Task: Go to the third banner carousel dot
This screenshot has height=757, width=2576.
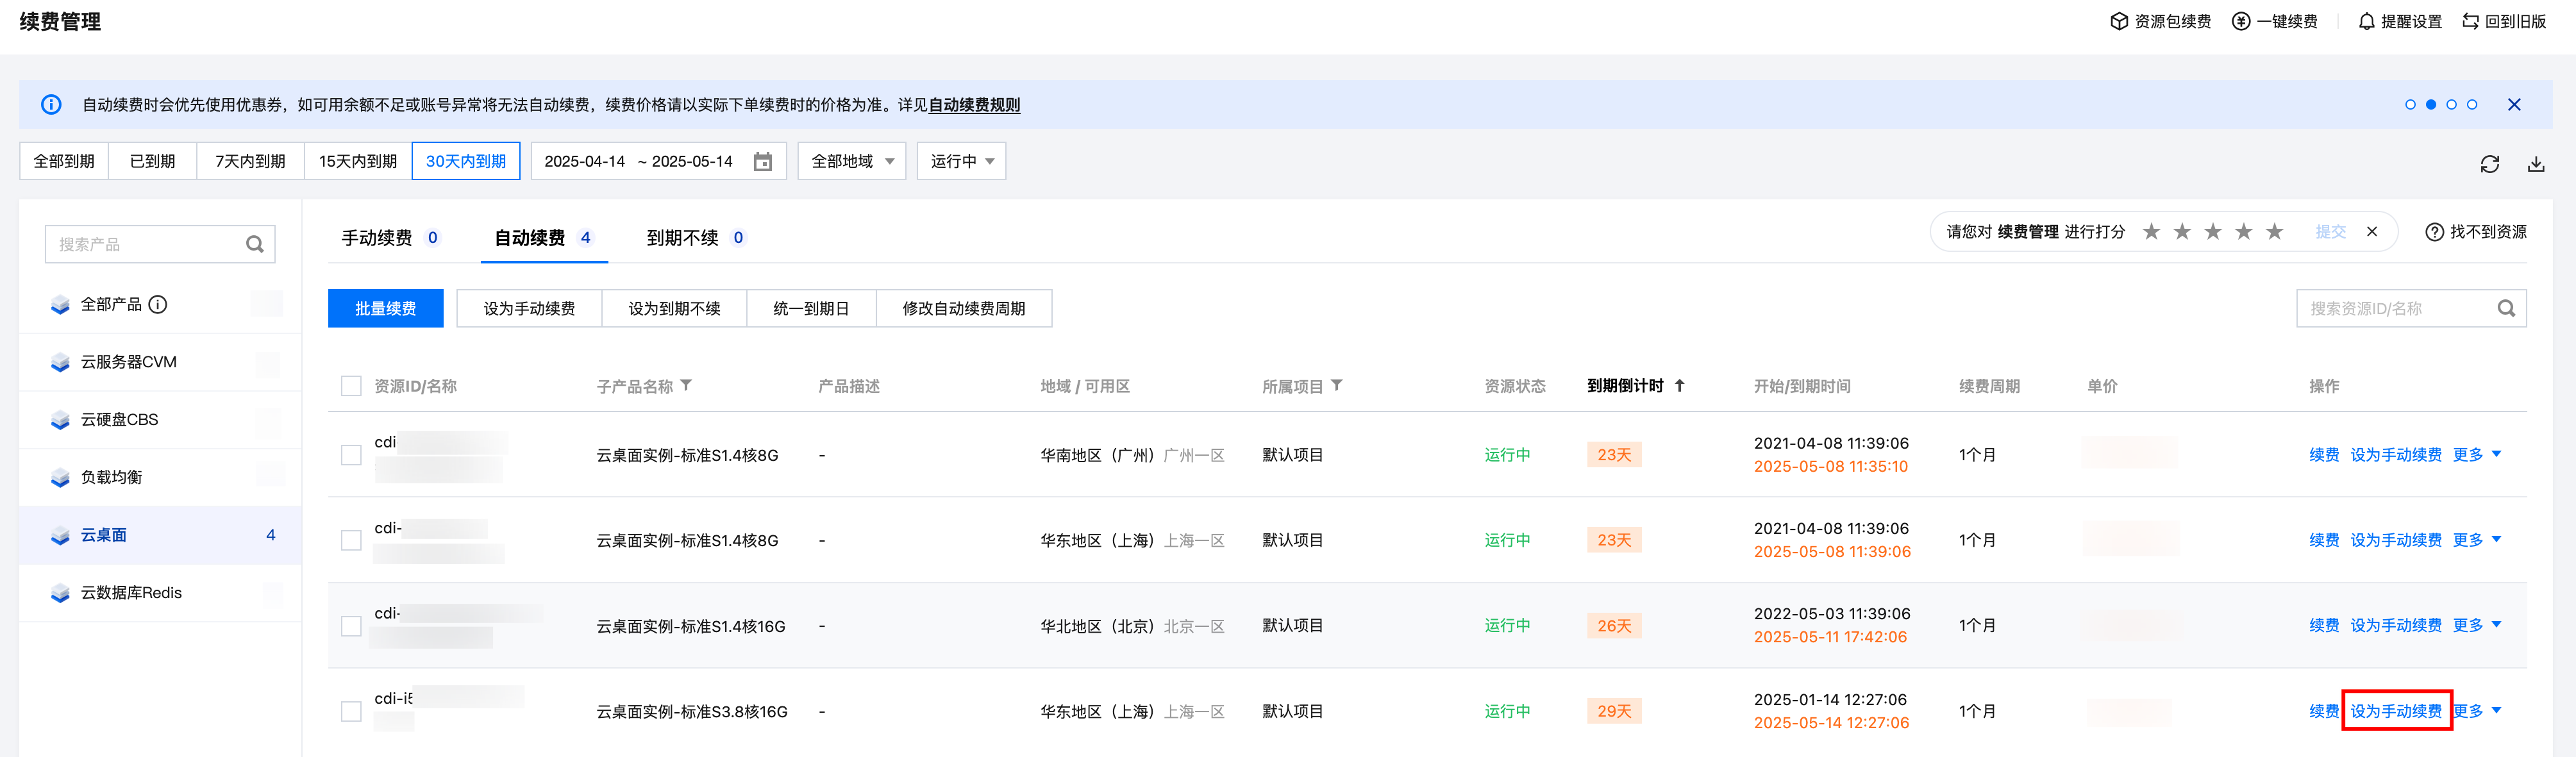Action: tap(2451, 104)
